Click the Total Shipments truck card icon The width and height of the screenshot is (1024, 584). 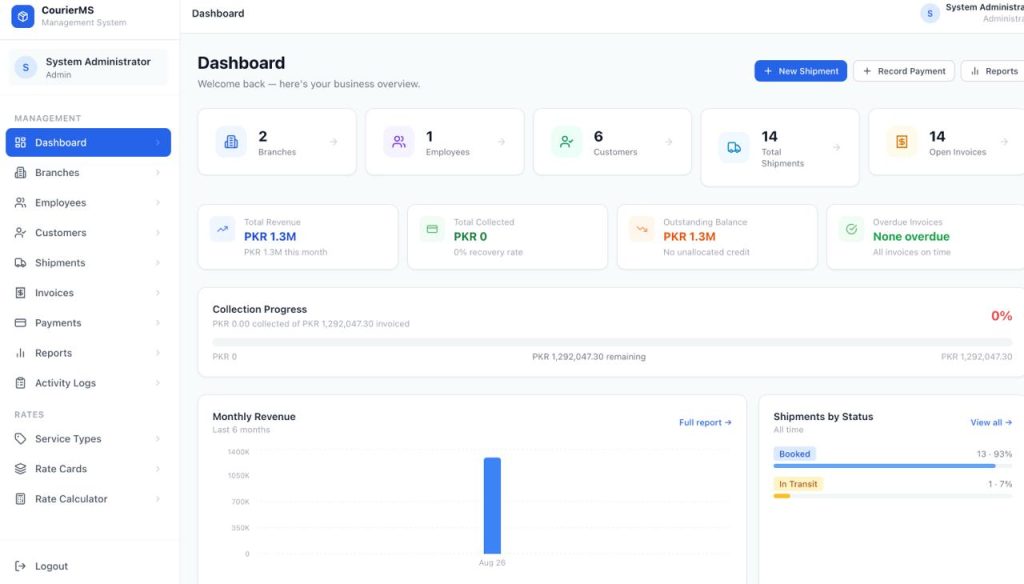(x=734, y=148)
